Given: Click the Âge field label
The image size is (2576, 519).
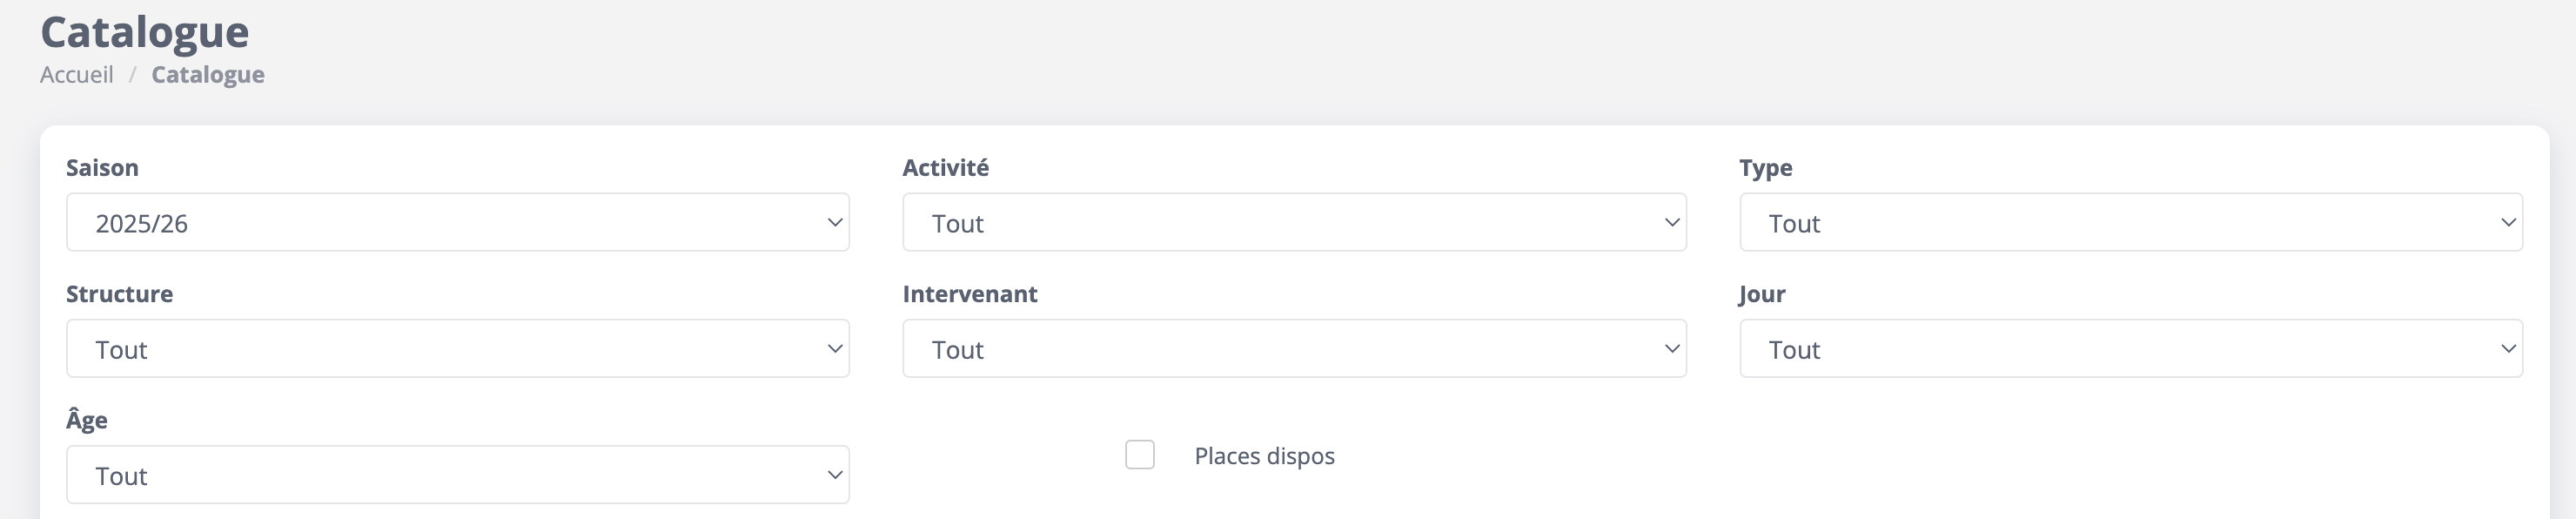Looking at the screenshot, I should [87, 420].
